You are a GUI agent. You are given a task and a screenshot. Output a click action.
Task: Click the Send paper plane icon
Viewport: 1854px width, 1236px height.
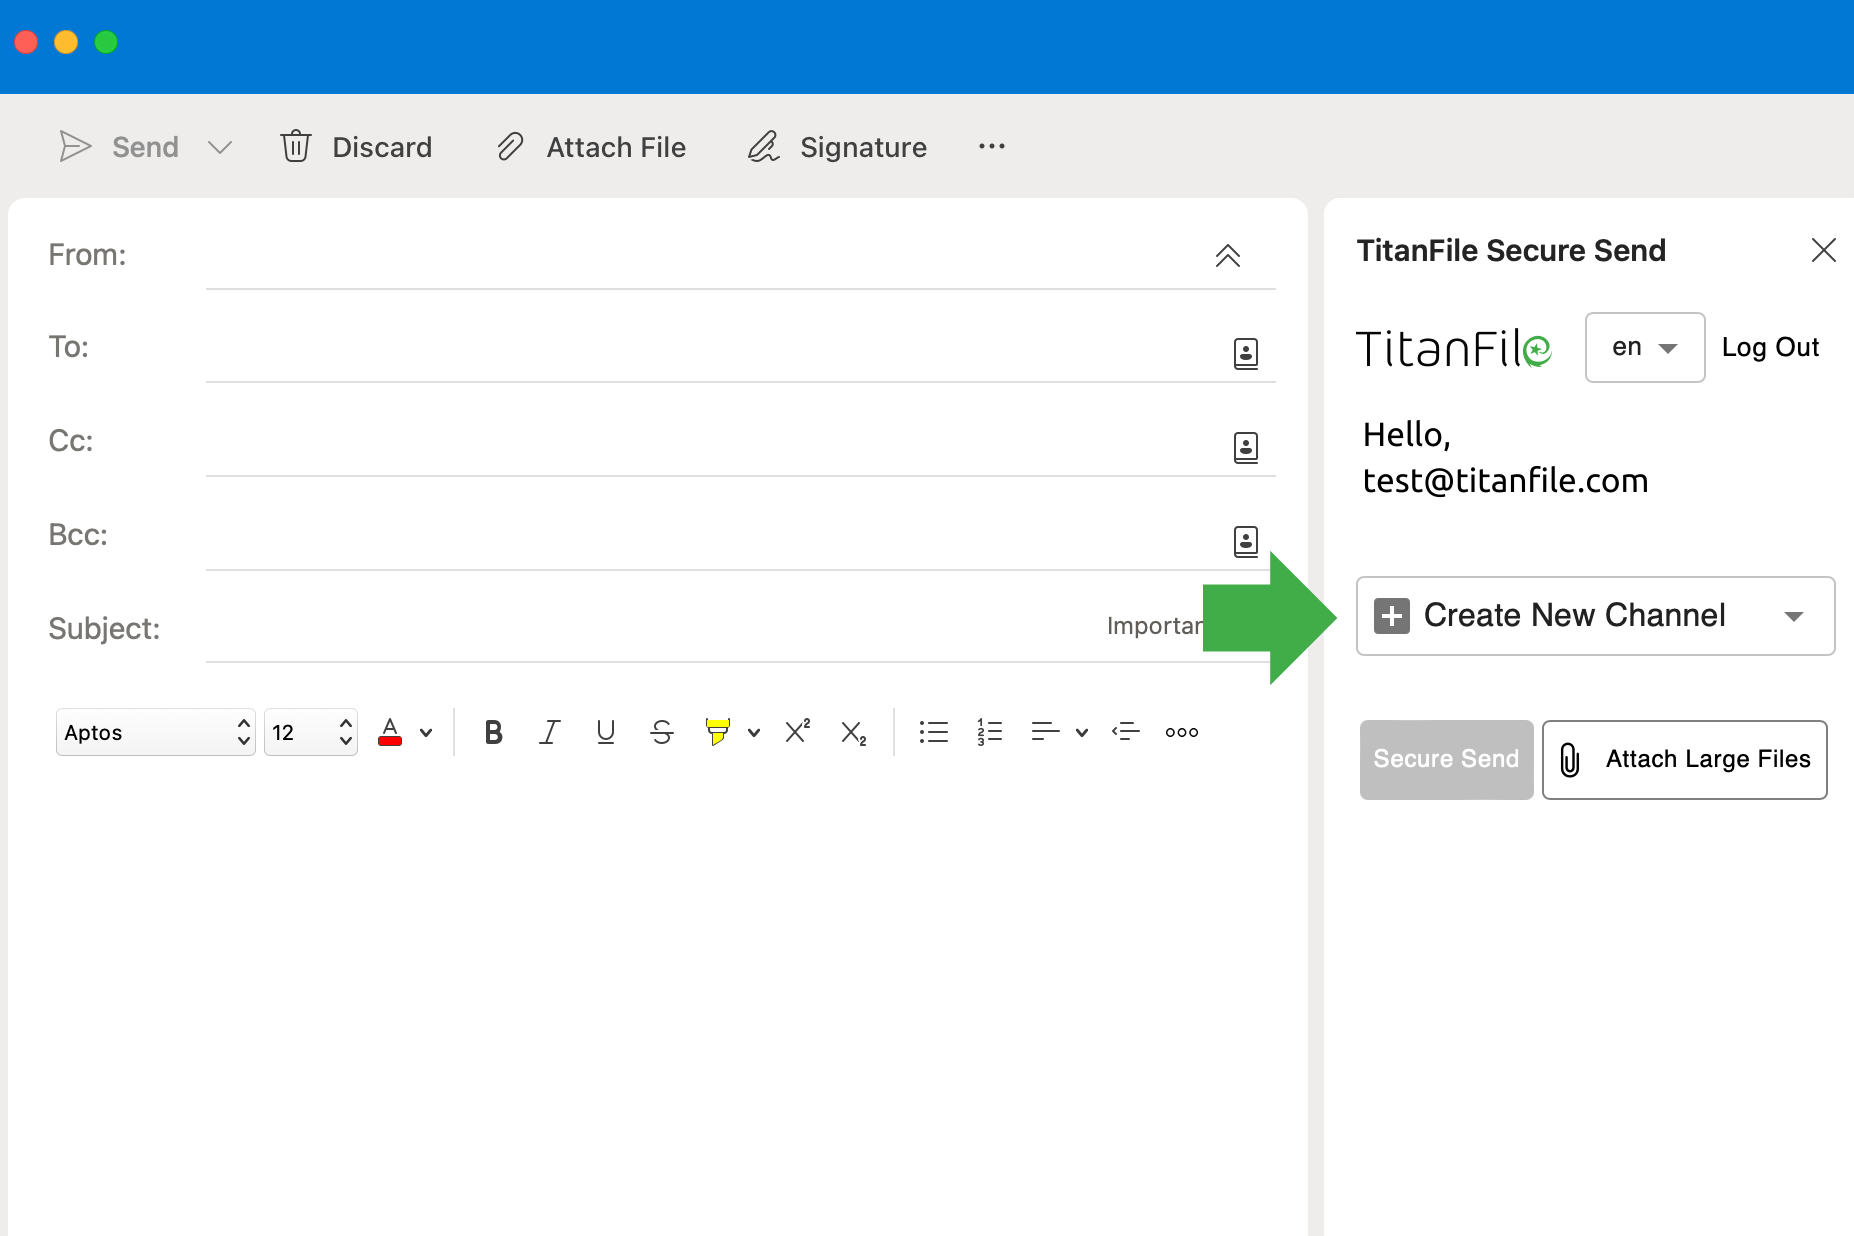point(75,146)
